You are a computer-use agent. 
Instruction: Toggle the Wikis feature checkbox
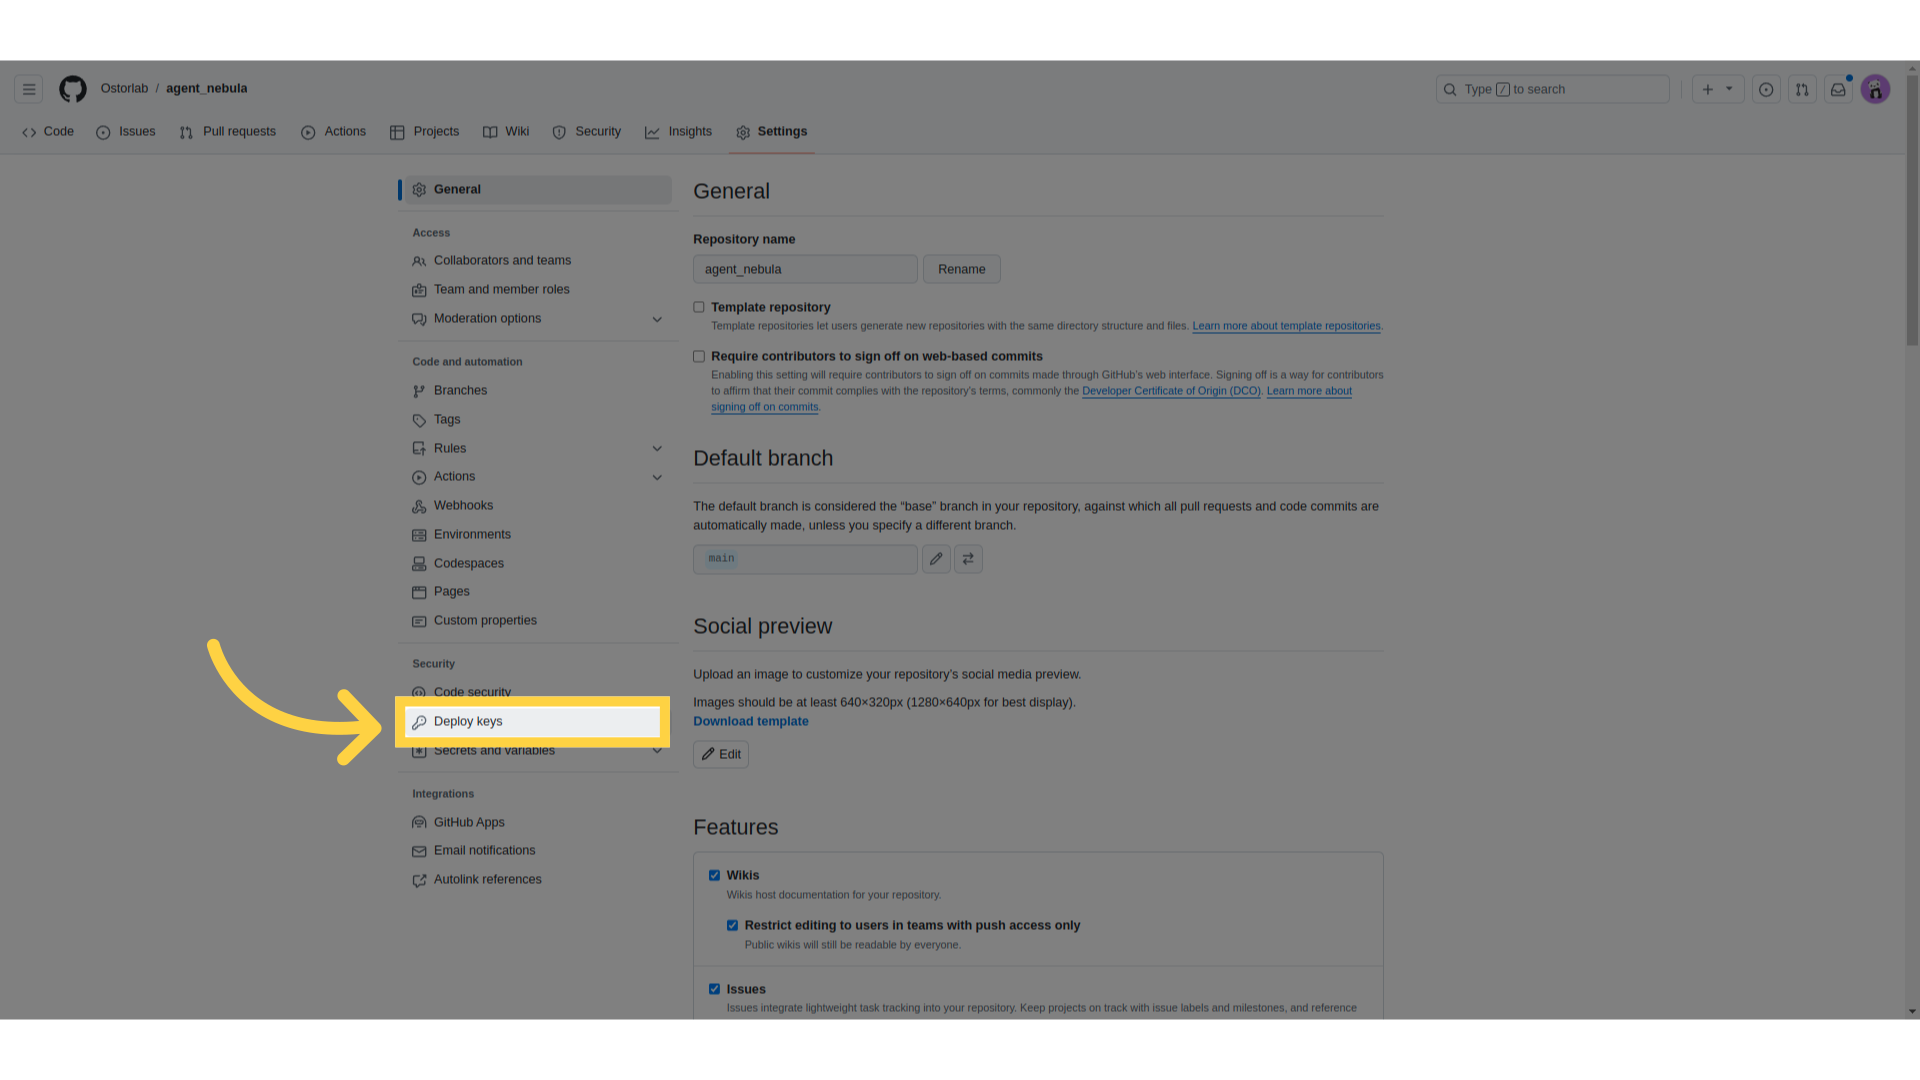[715, 874]
